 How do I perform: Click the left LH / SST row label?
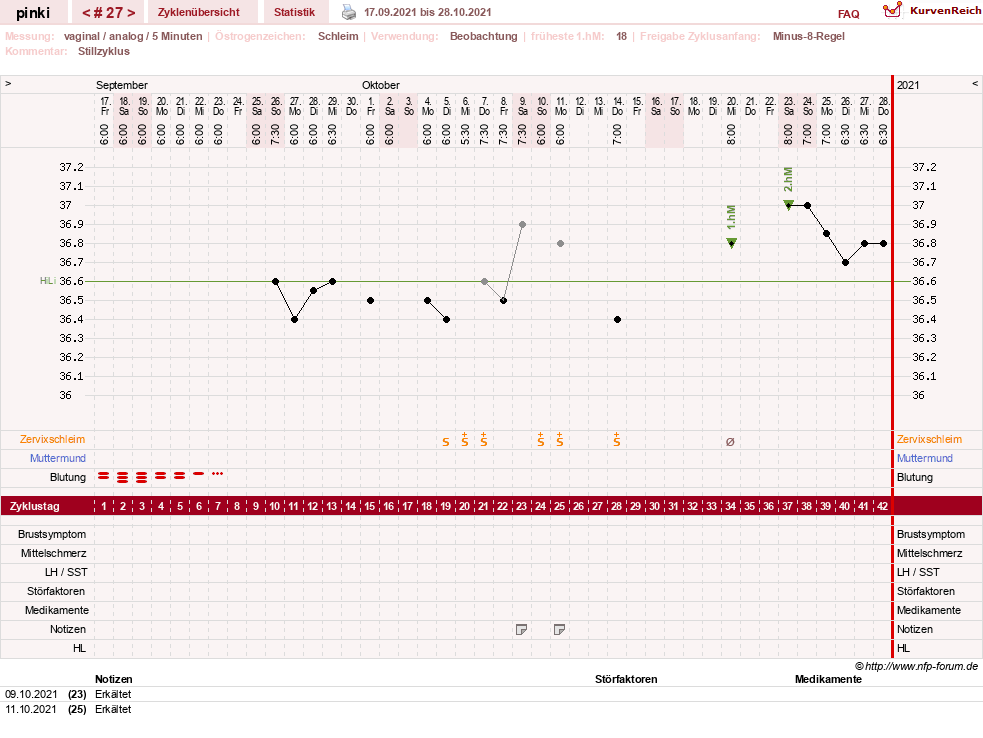click(x=66, y=572)
